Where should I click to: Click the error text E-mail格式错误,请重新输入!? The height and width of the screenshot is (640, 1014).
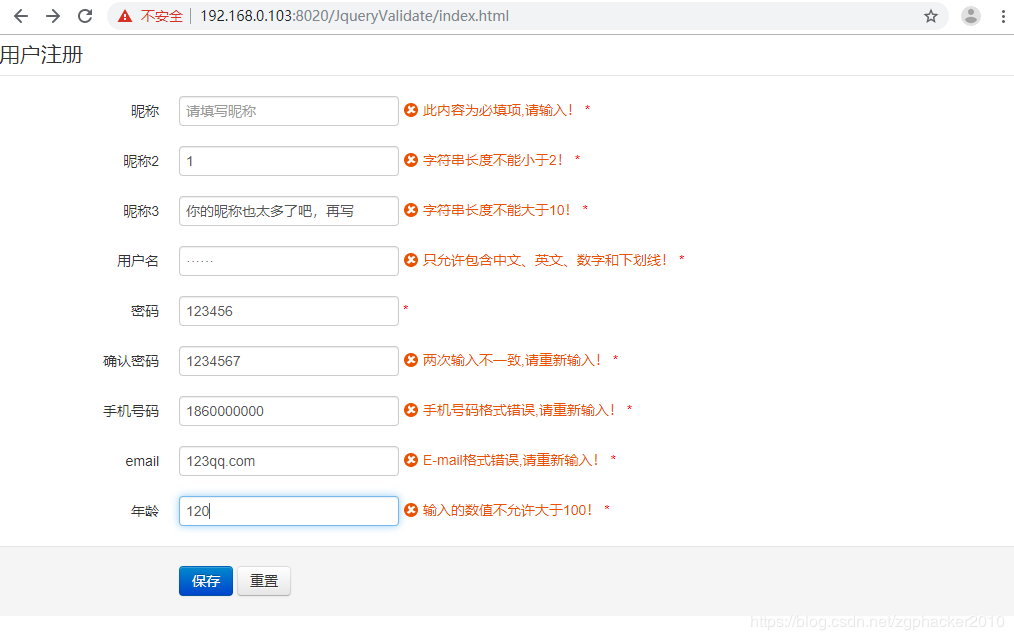pos(511,460)
